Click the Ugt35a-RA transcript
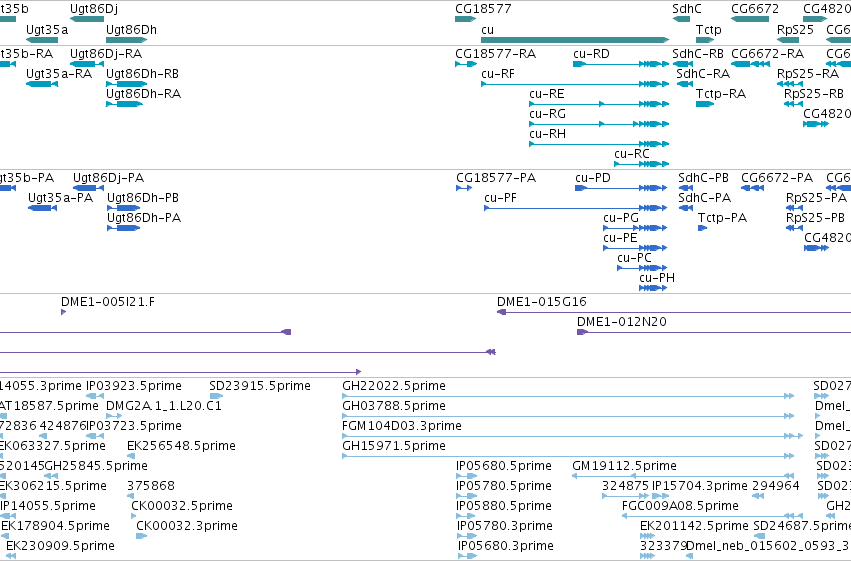The image size is (851, 561). coord(42,84)
